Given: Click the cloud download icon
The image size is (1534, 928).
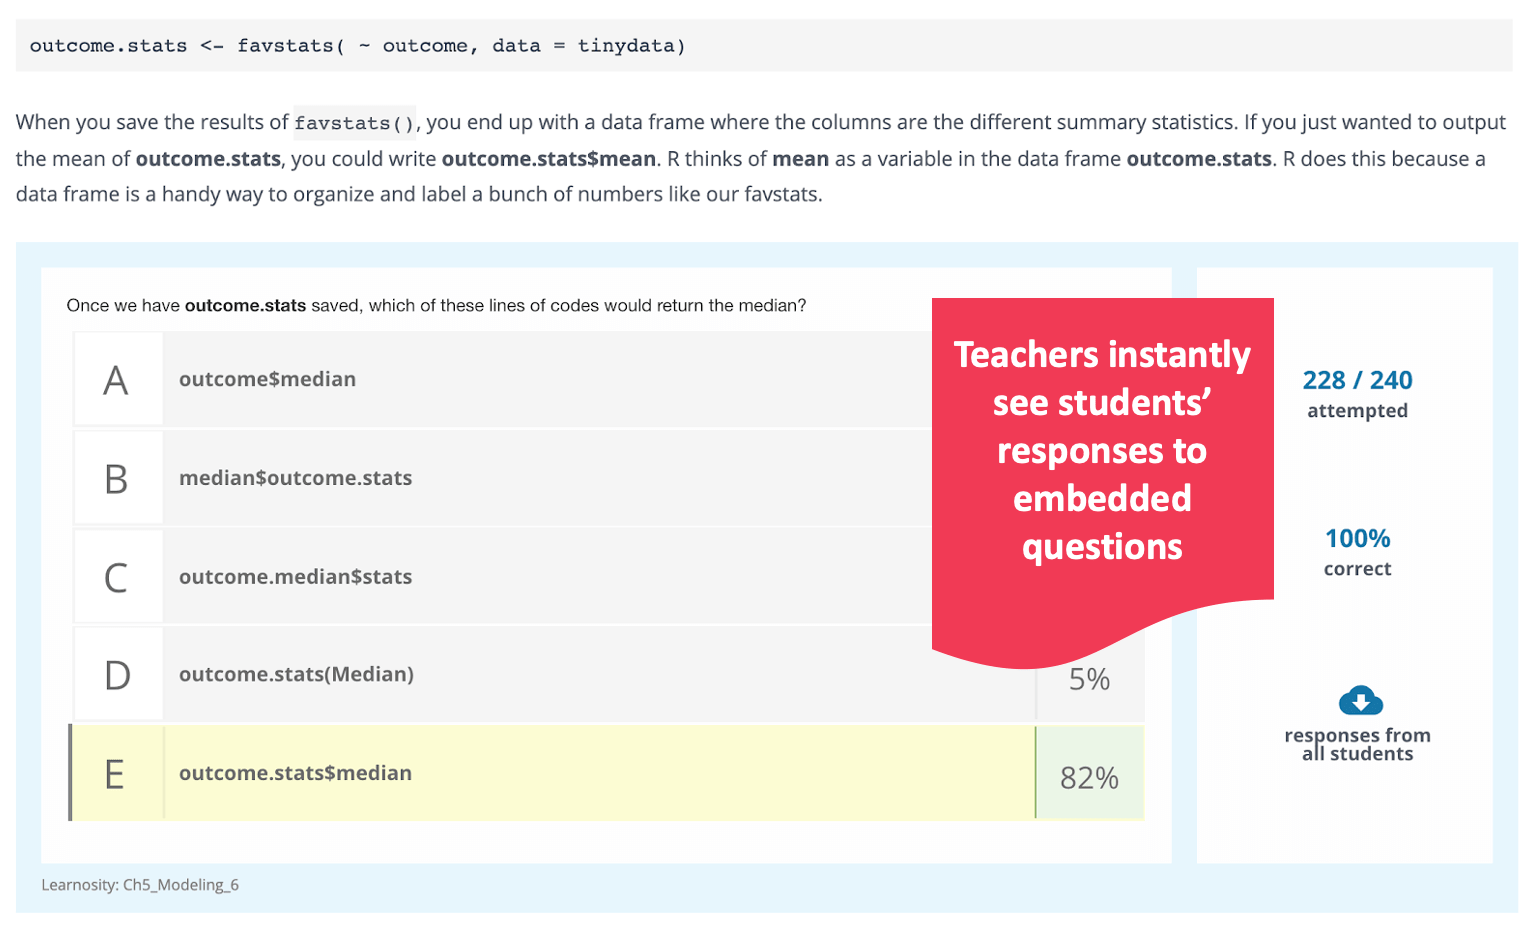Looking at the screenshot, I should point(1360,700).
